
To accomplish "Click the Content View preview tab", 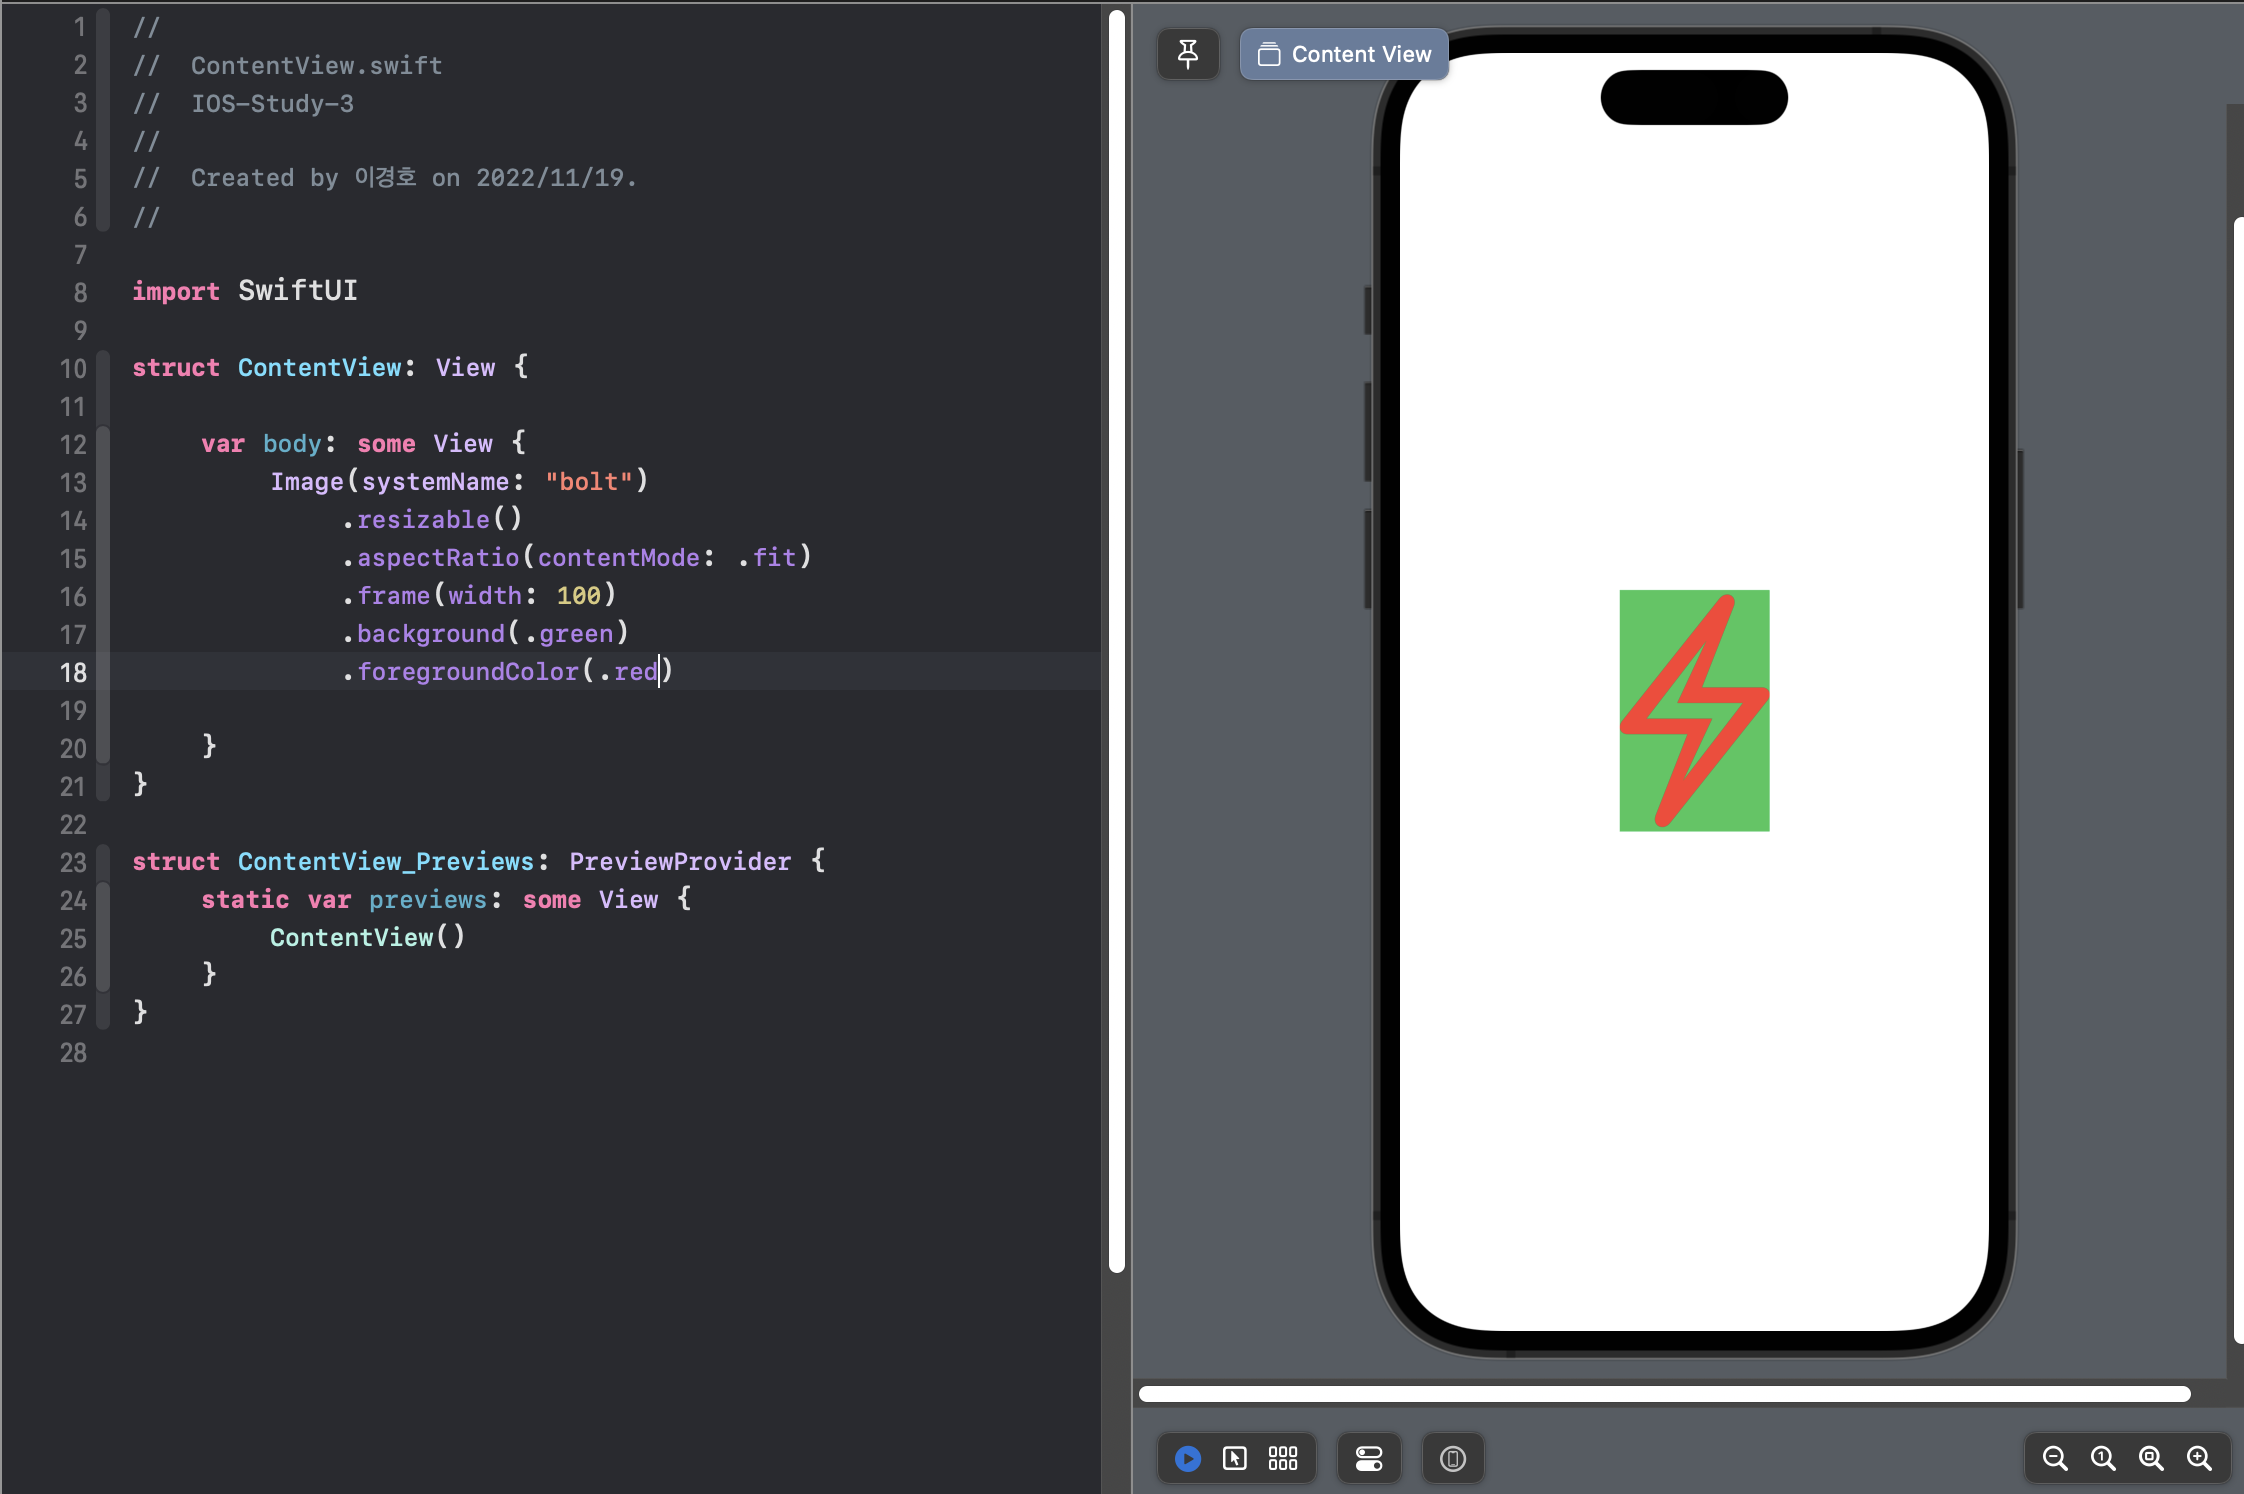I will click(1344, 54).
